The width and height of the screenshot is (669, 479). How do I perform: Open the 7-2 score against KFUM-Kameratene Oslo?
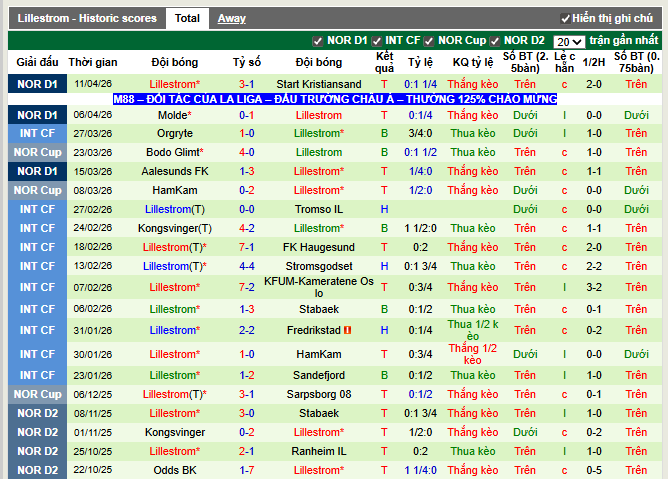point(246,287)
